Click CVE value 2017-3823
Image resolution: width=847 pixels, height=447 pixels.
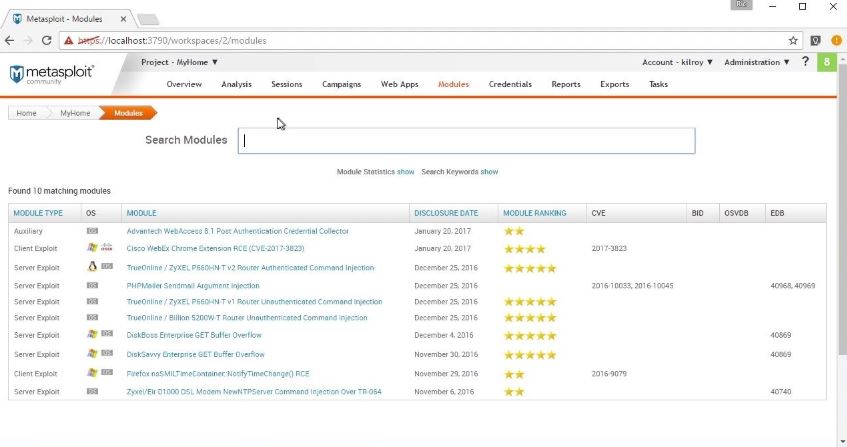pyautogui.click(x=609, y=249)
